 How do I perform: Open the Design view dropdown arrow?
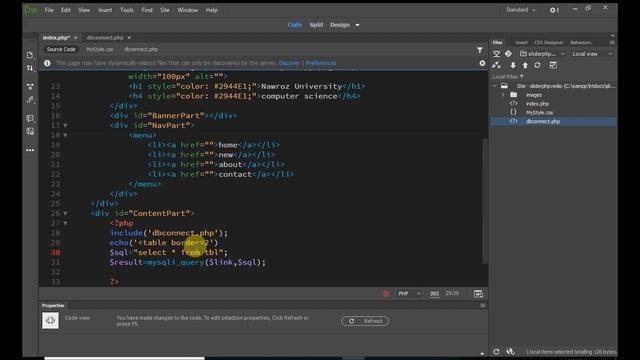click(x=357, y=25)
